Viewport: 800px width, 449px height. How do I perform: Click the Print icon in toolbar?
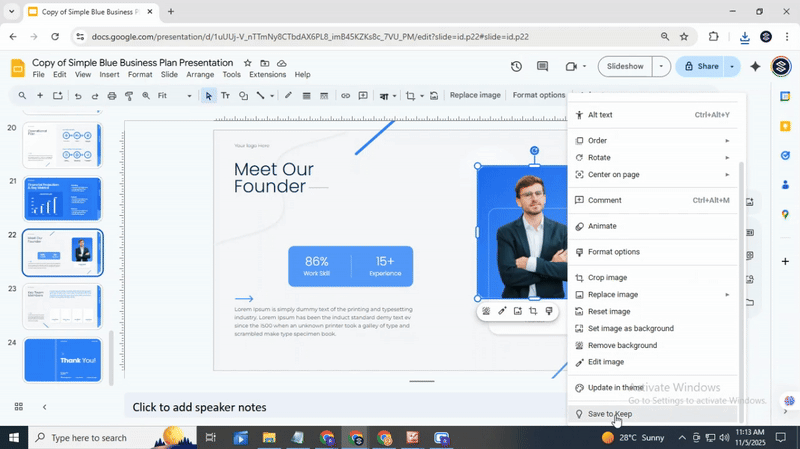tap(112, 96)
